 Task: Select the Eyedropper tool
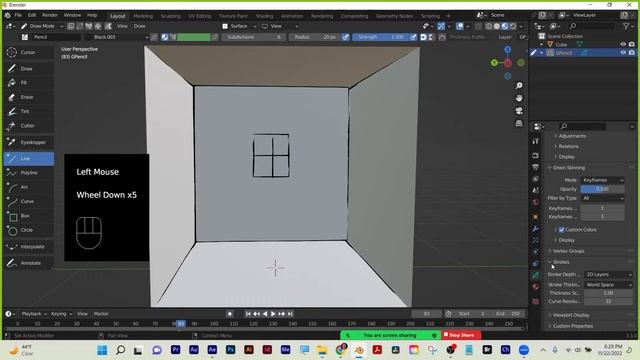[29, 142]
